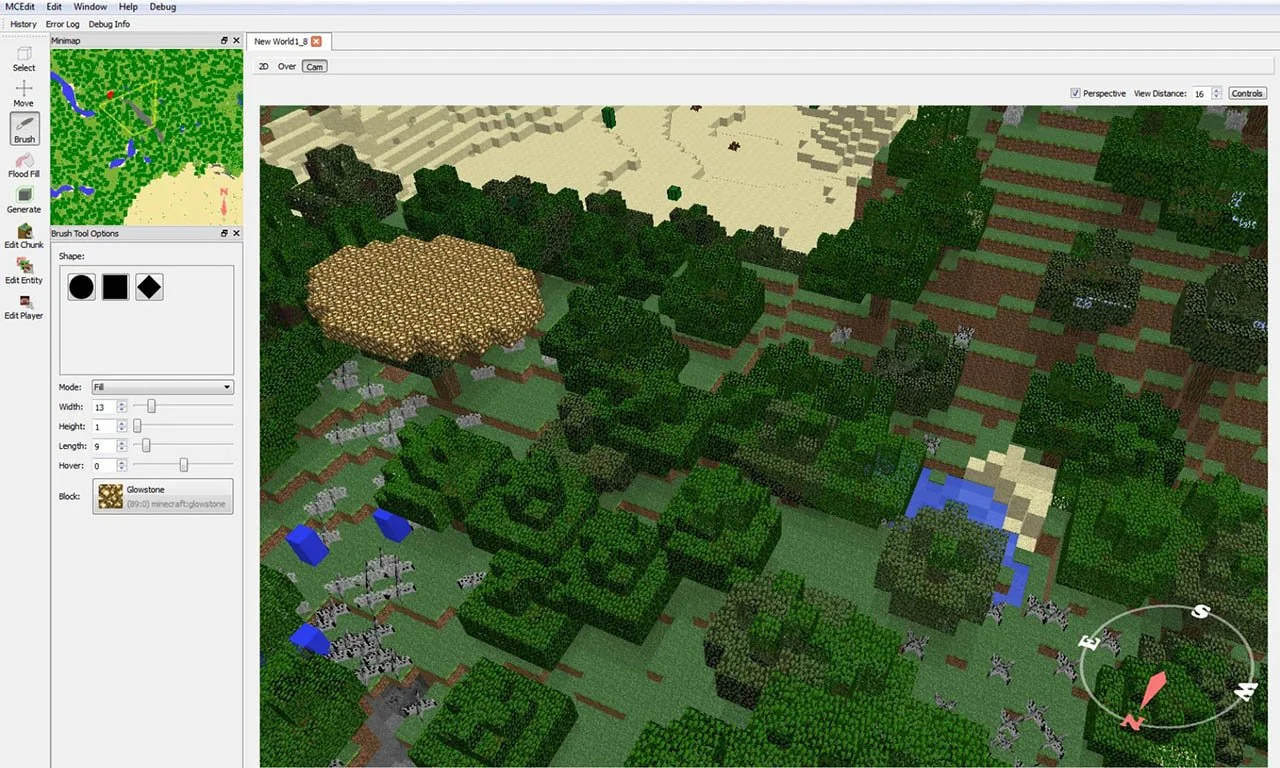1280x768 pixels.
Task: Choose the Select tool
Action: tap(24, 59)
